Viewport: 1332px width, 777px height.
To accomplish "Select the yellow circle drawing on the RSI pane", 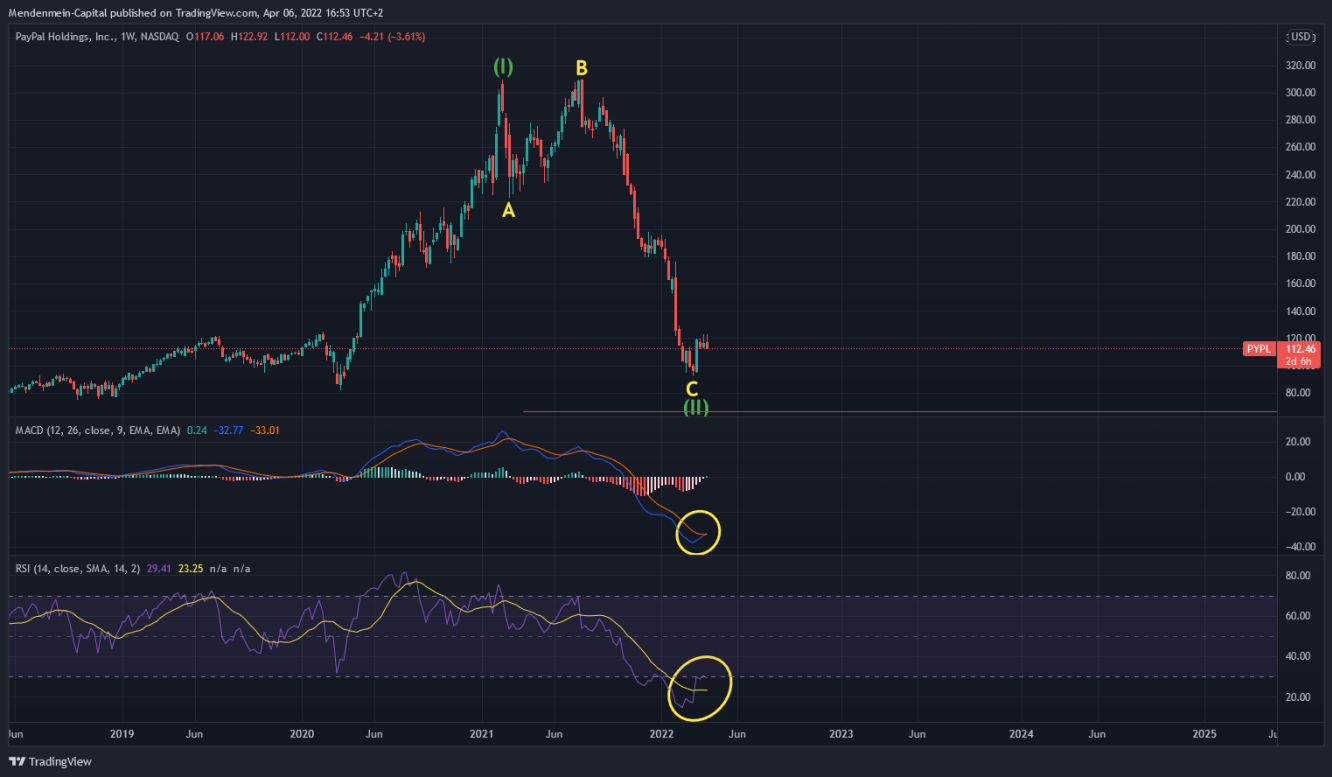I will click(700, 687).
